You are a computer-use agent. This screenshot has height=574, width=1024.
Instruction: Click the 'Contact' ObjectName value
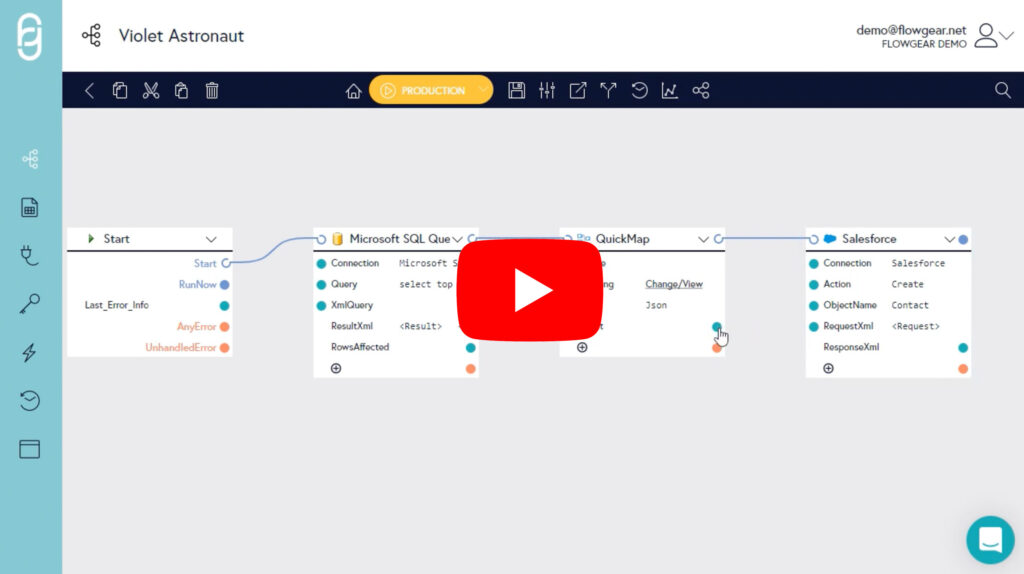910,305
